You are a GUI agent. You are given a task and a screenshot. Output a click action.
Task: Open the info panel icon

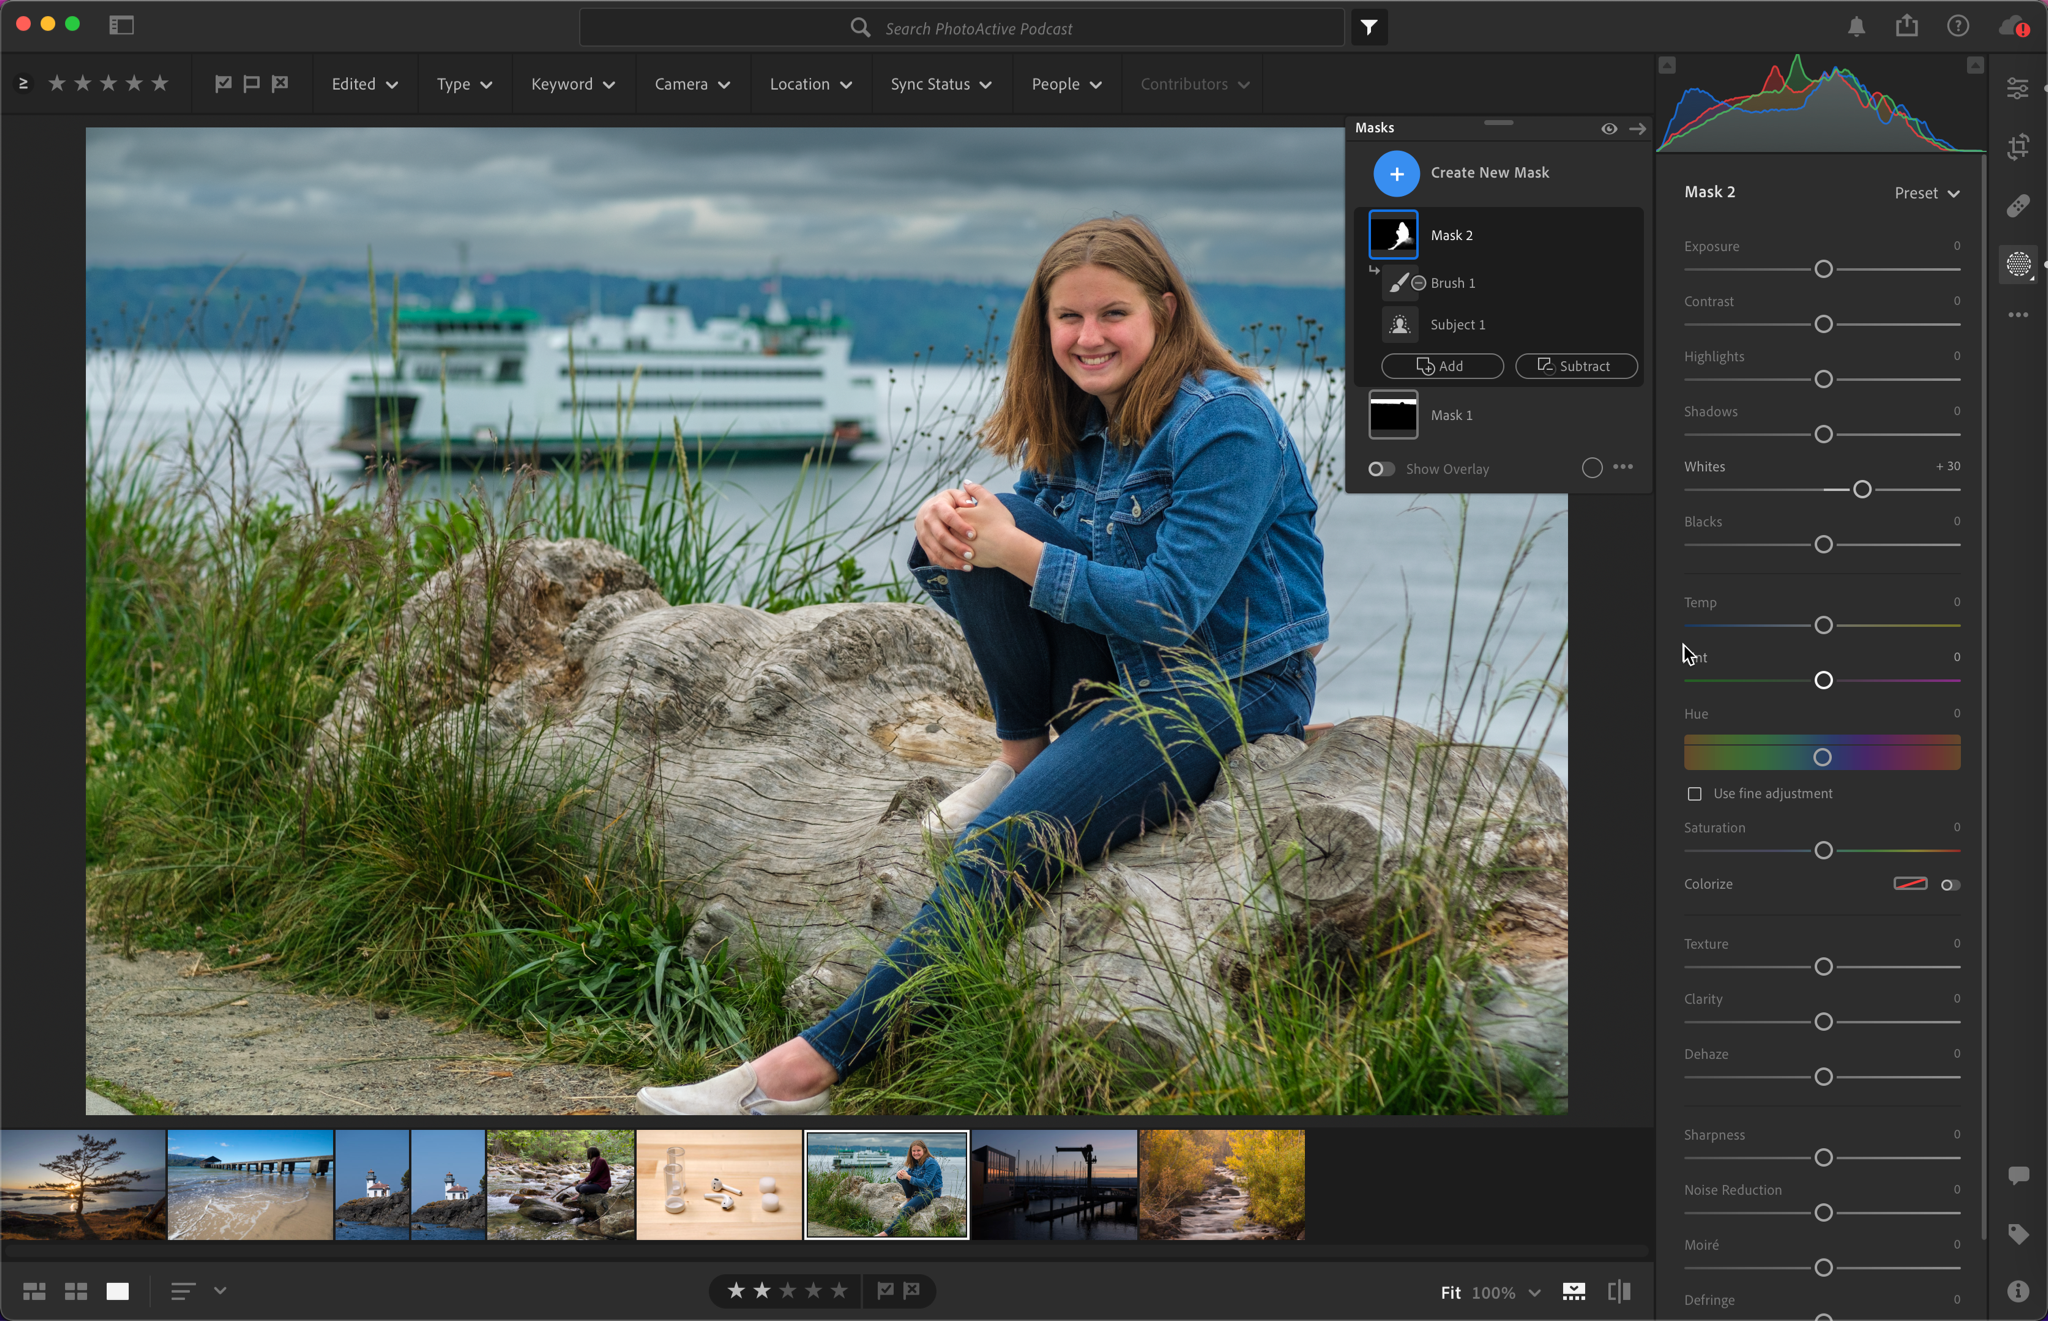(x=2018, y=1291)
